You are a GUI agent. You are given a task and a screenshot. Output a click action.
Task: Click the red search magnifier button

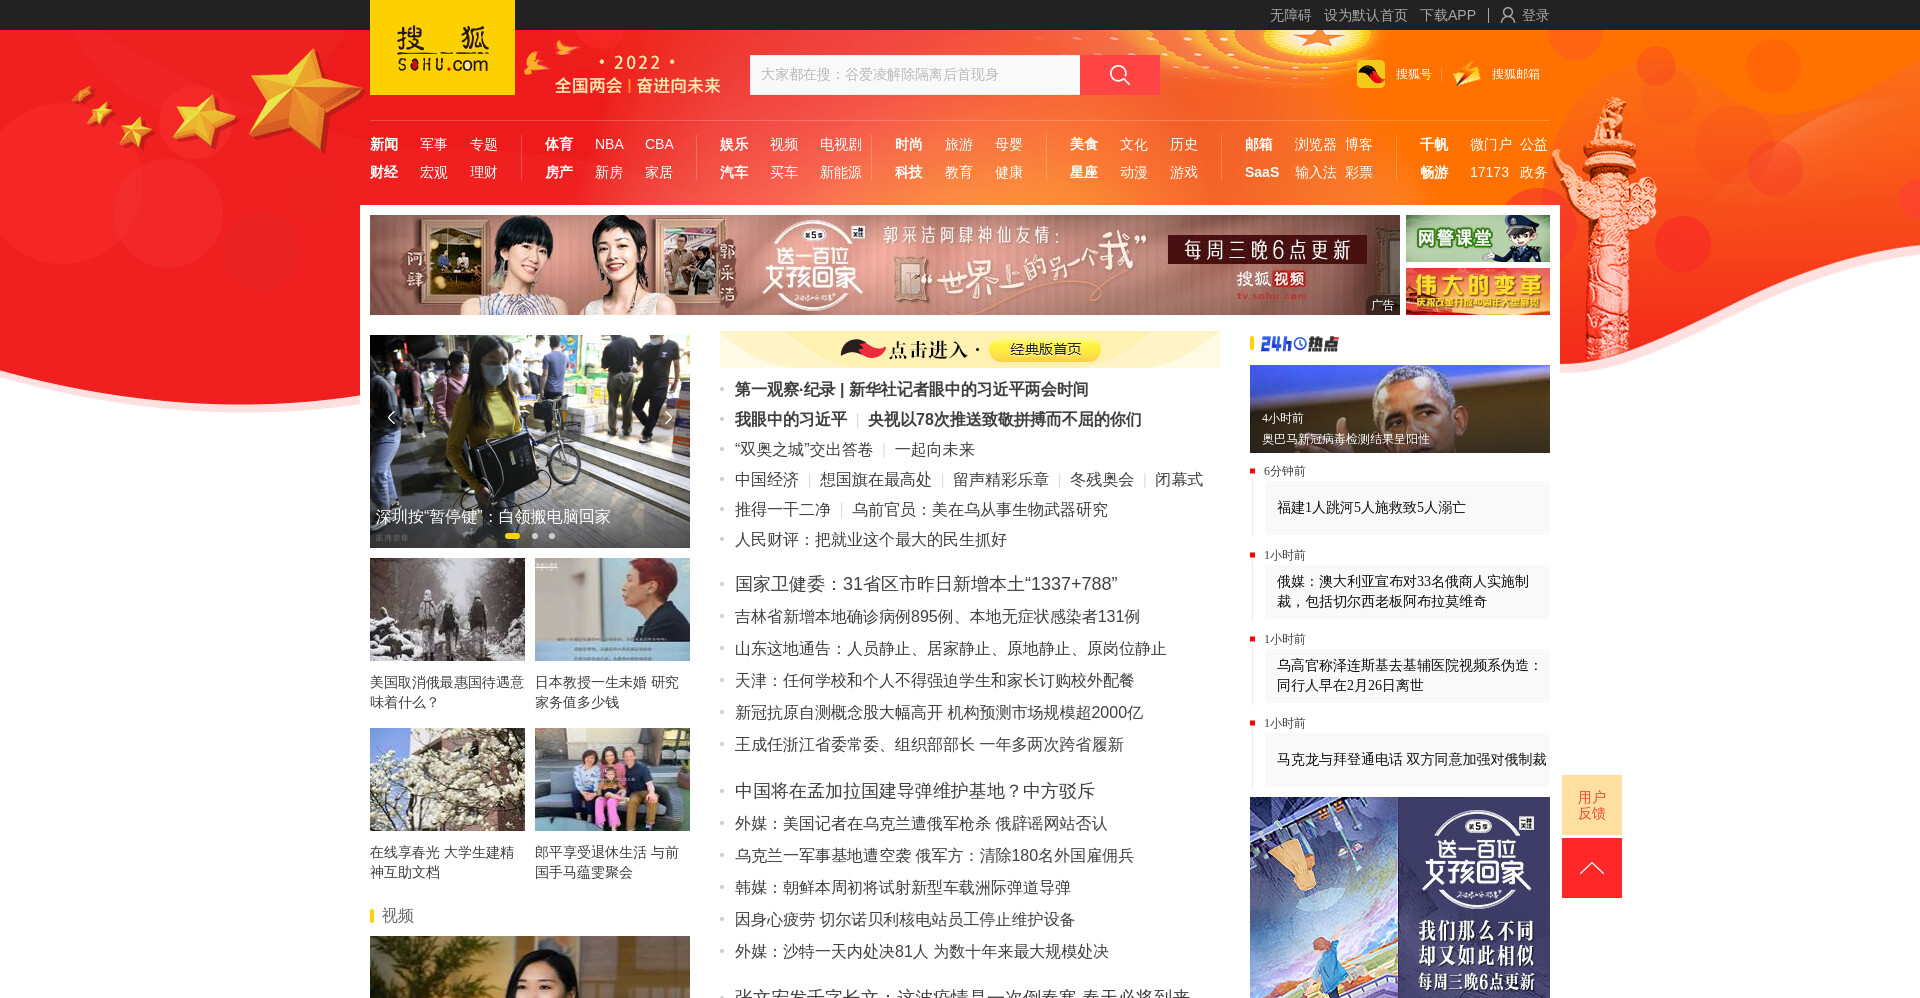[x=1120, y=75]
